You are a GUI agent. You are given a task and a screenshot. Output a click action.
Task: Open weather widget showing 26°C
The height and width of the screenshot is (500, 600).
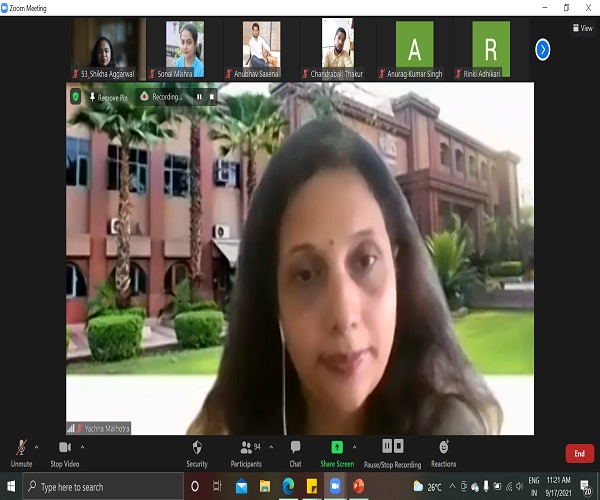point(427,487)
